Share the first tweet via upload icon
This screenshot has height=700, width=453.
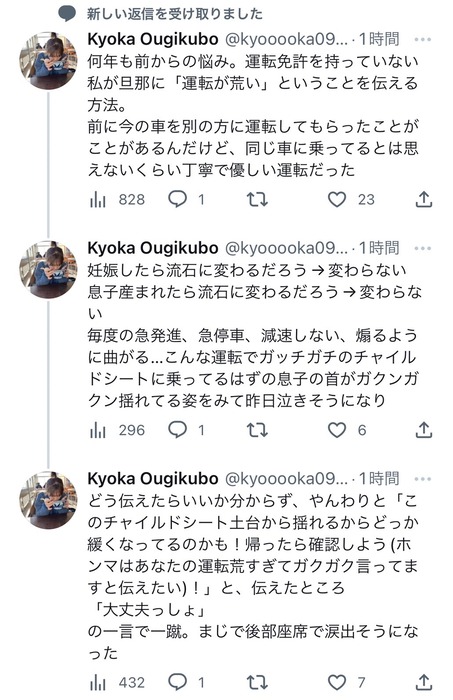point(424,199)
